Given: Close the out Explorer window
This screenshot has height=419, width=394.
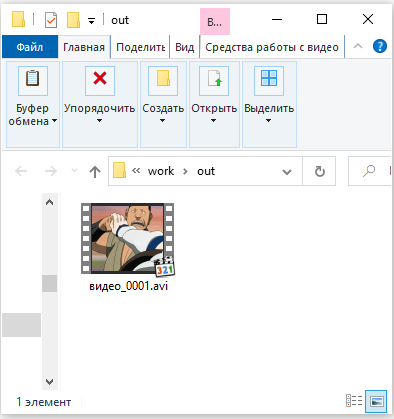Looking at the screenshot, I should pyautogui.click(x=368, y=19).
